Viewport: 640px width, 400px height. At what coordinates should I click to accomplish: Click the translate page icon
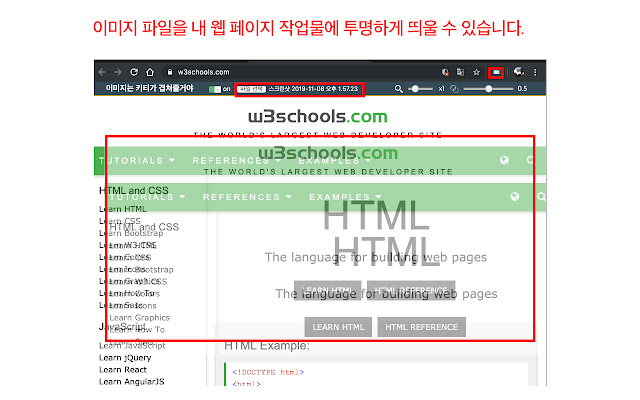460,72
